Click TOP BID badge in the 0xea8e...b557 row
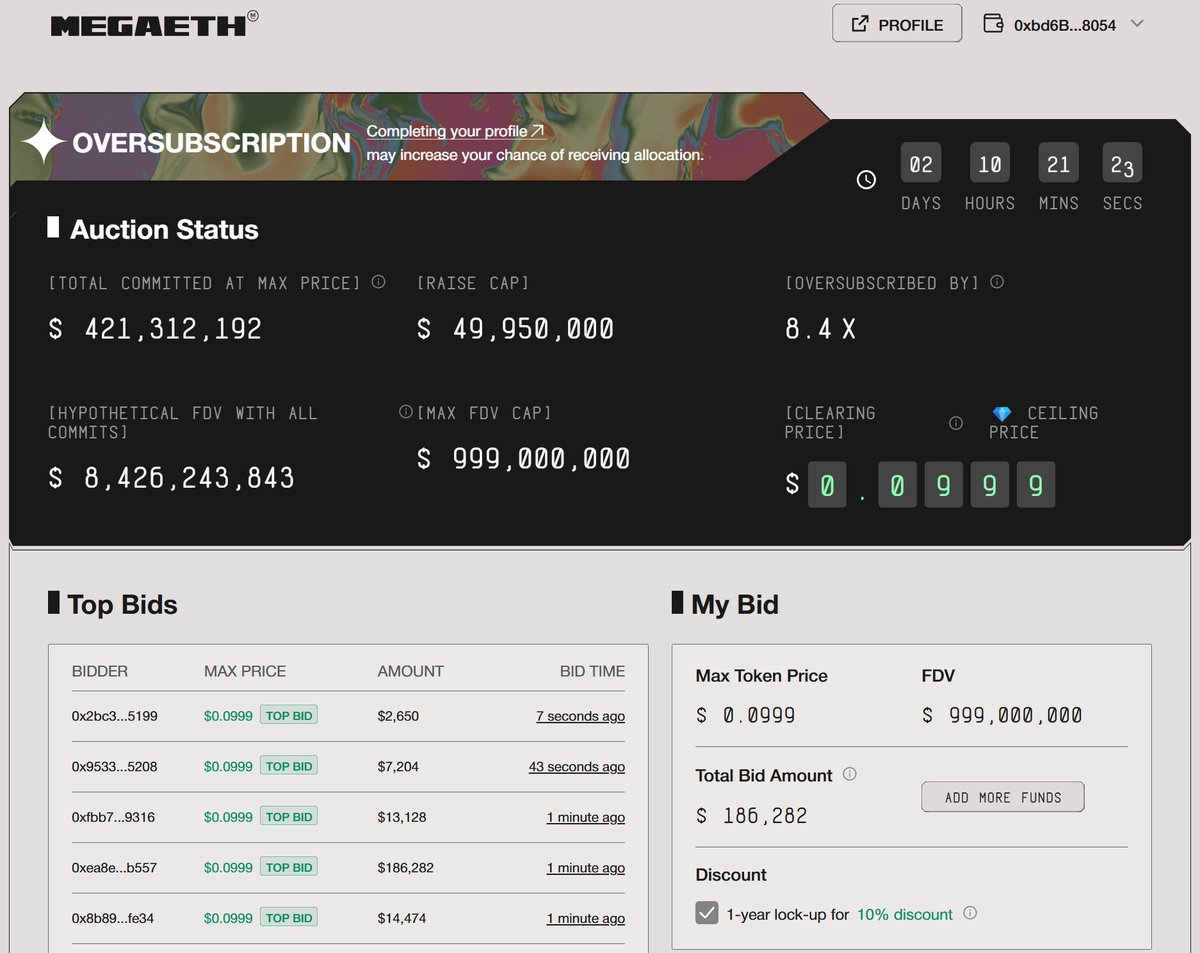 coord(289,867)
